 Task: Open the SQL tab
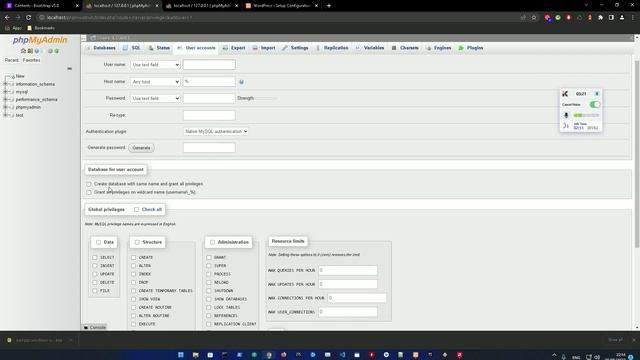pyautogui.click(x=132, y=48)
